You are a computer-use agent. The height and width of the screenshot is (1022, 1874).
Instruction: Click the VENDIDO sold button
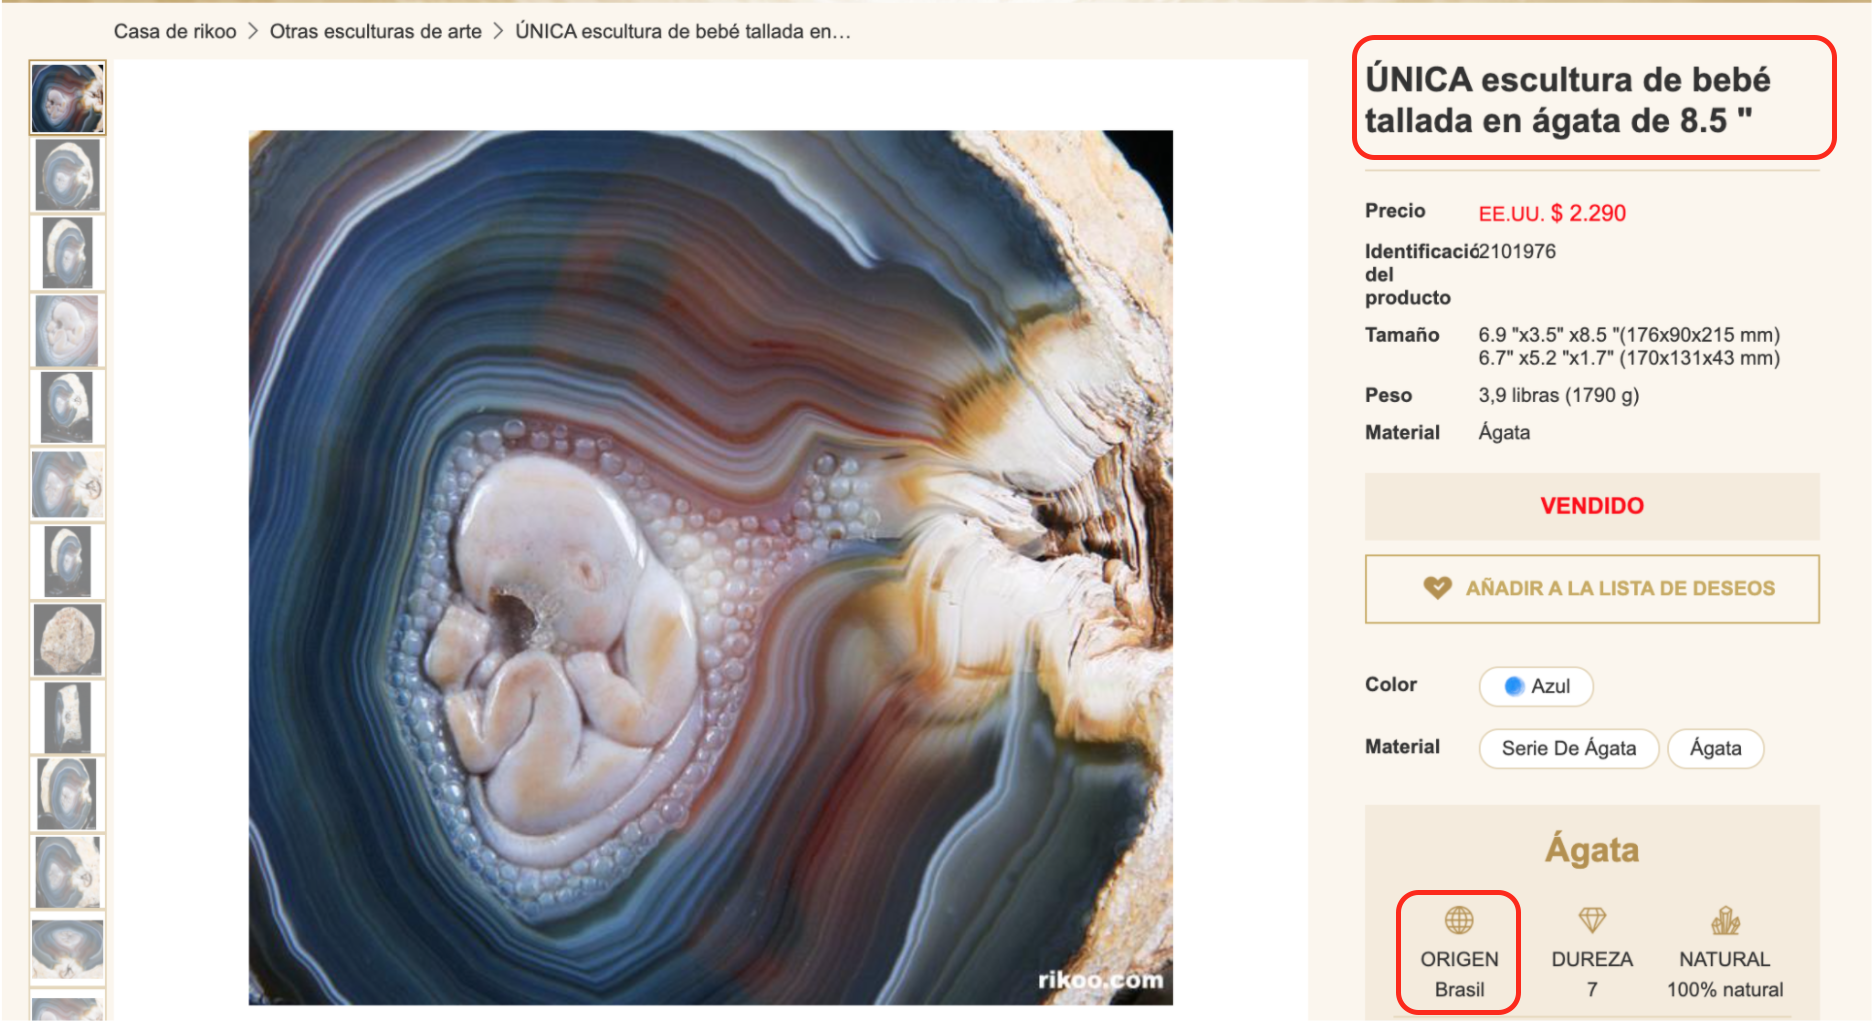pos(1592,506)
